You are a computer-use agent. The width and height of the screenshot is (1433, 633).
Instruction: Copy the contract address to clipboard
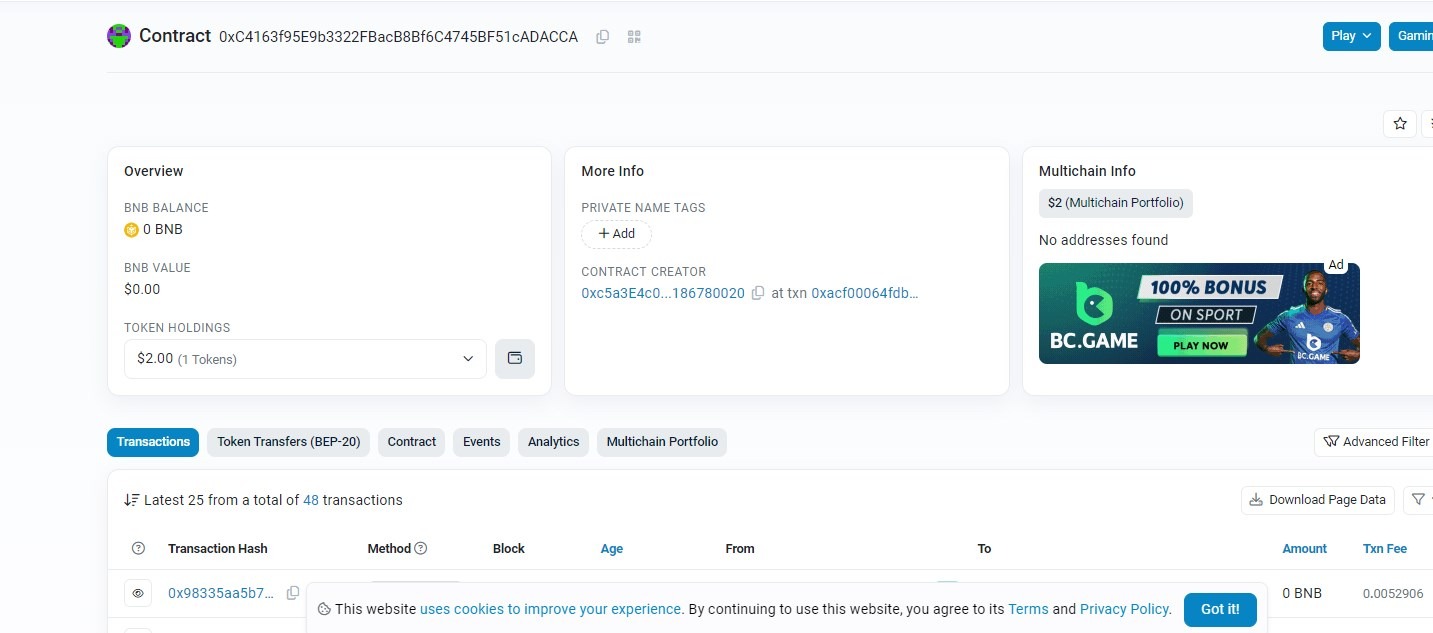602,37
